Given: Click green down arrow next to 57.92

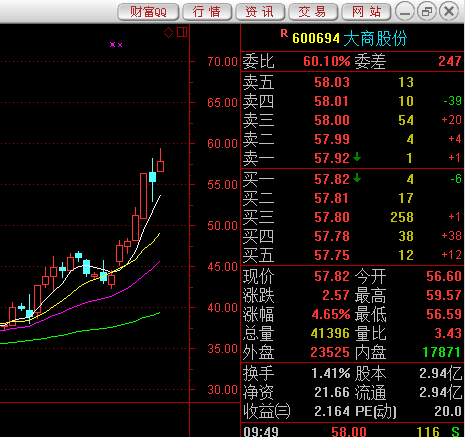Looking at the screenshot, I should coord(357,156).
